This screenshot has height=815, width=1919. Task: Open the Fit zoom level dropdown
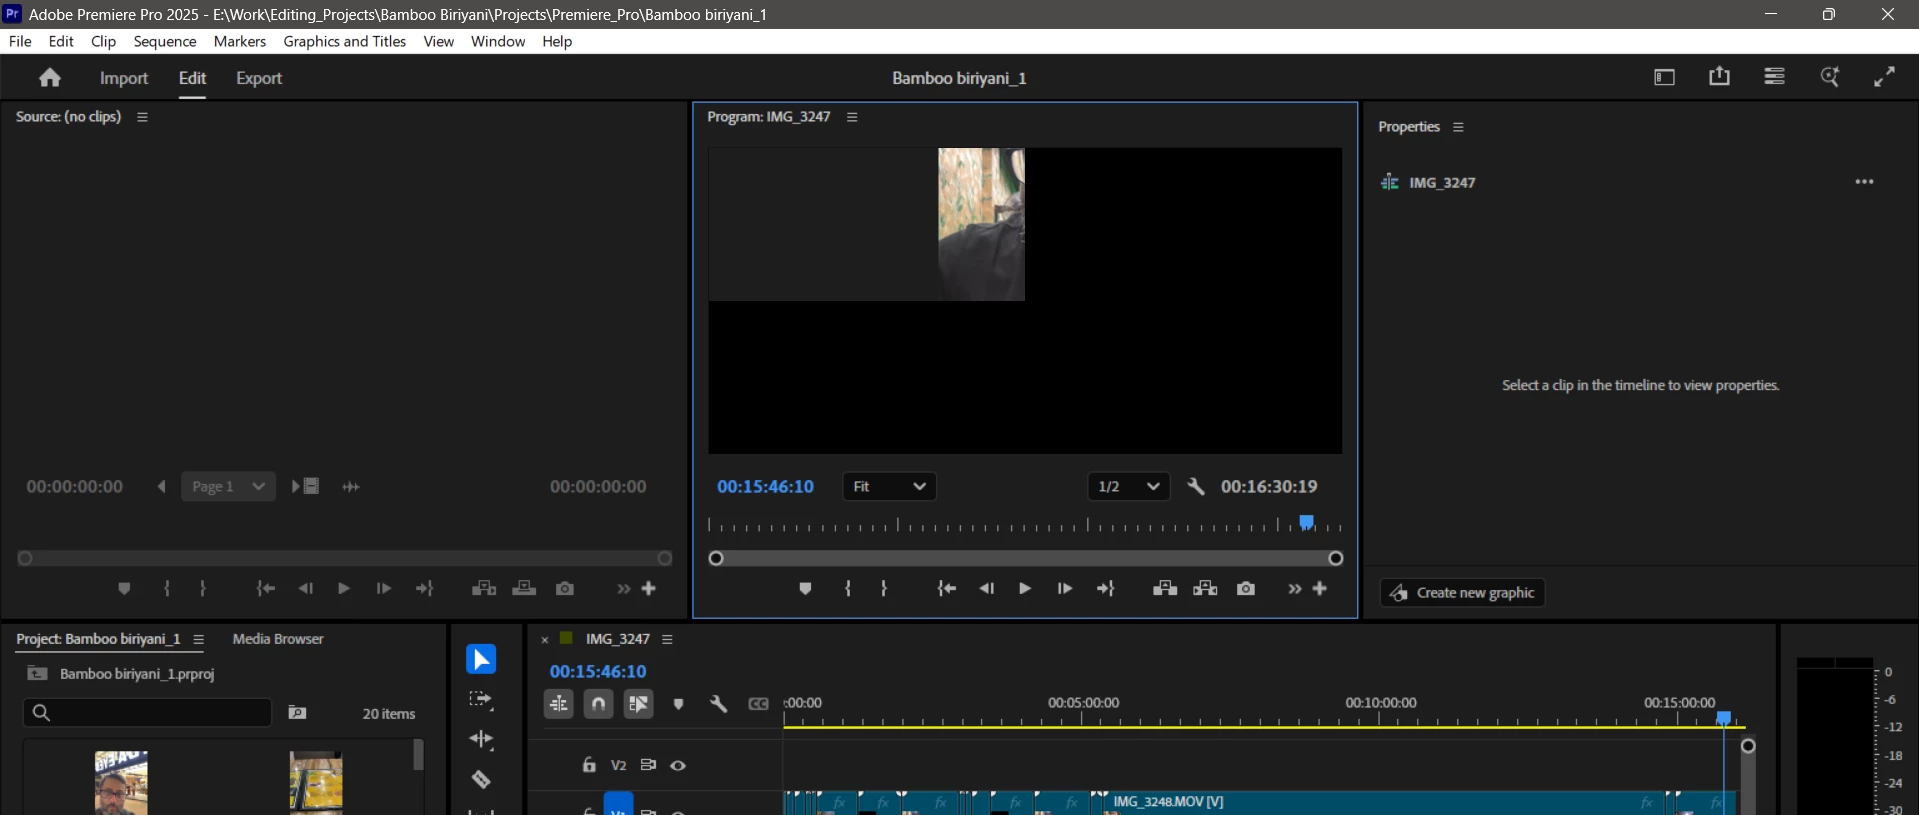pyautogui.click(x=889, y=487)
